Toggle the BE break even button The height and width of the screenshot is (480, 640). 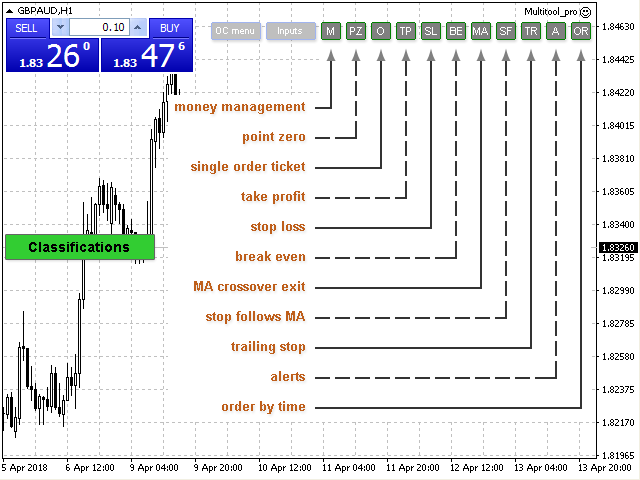tap(456, 31)
